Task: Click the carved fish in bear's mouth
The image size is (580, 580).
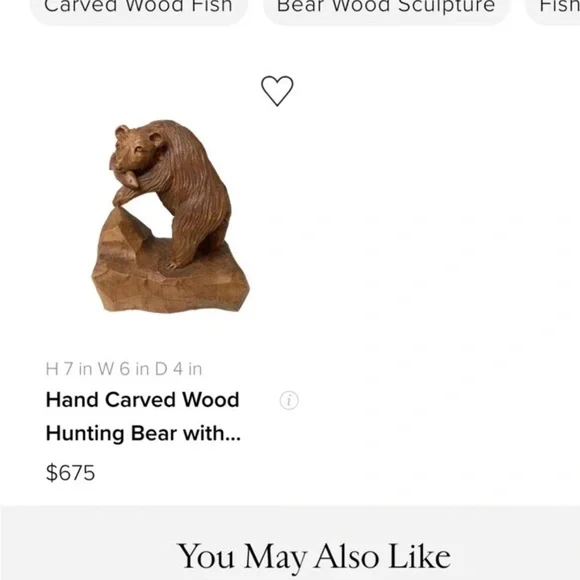Action: (124, 172)
